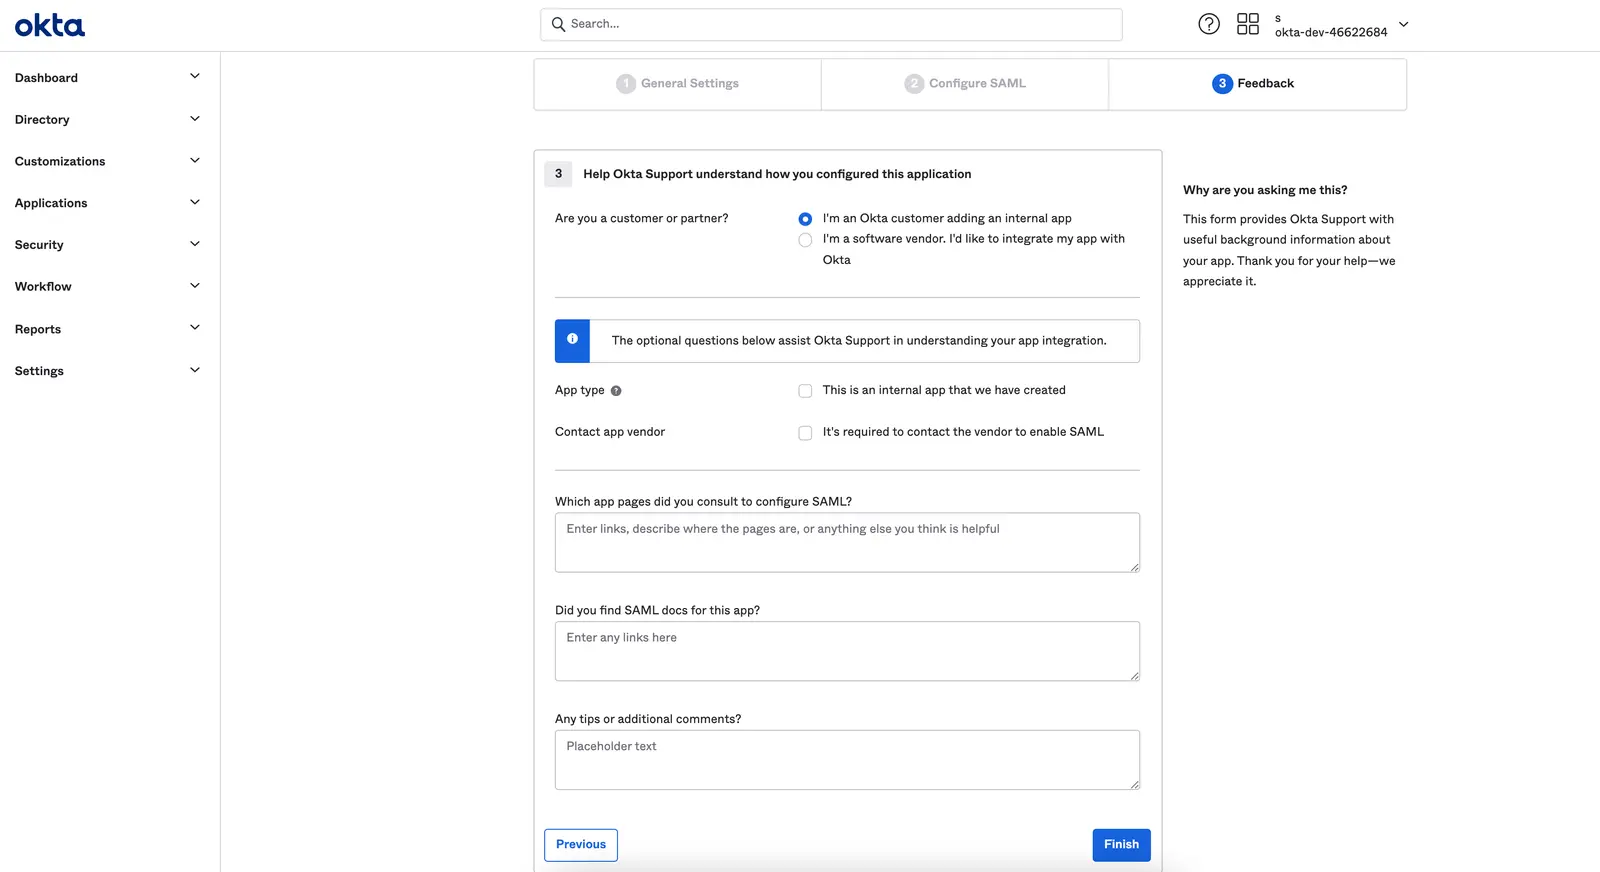Click the blue info icon in the notice
This screenshot has height=872, width=1600.
pos(572,339)
